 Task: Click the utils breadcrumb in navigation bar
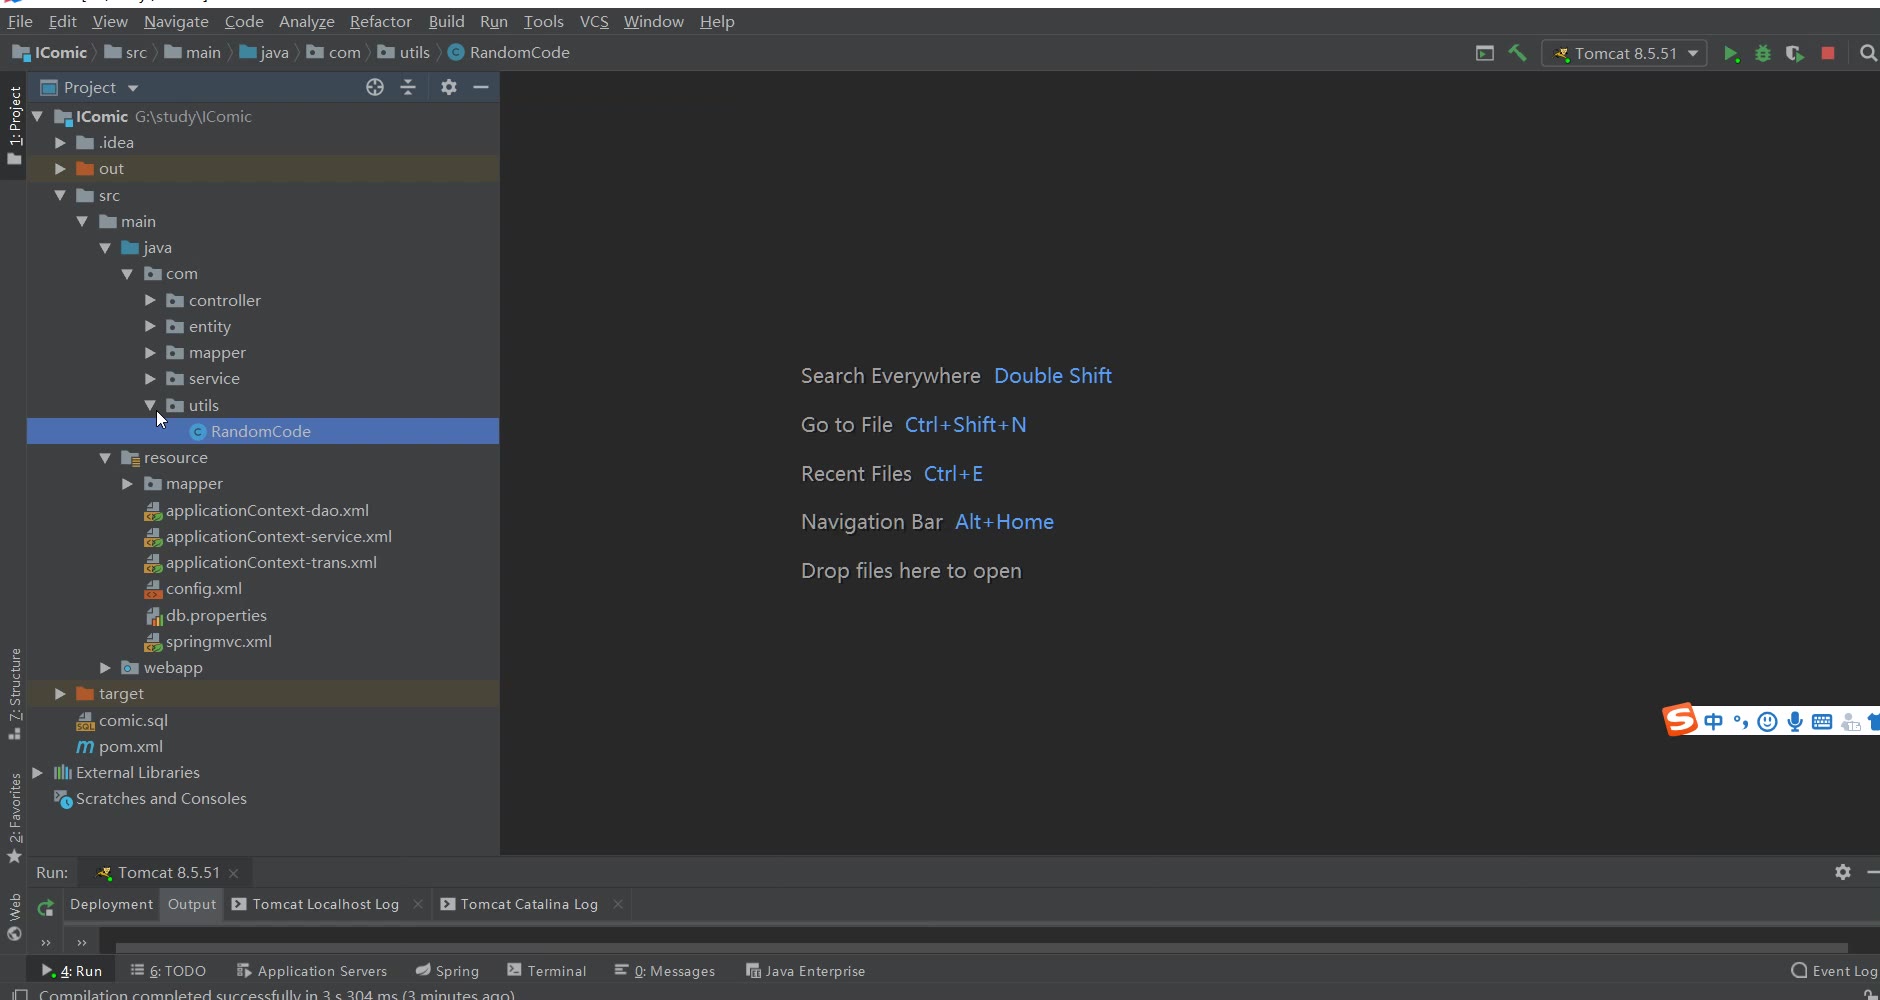414,53
